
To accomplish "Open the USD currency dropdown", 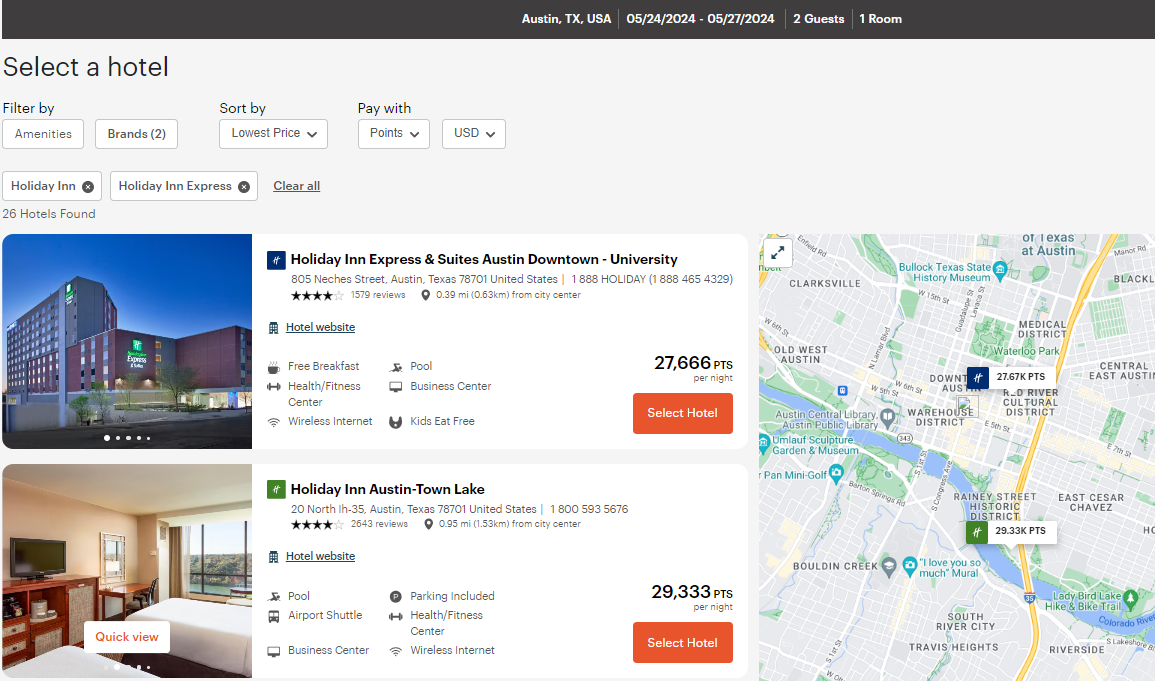I will point(473,133).
